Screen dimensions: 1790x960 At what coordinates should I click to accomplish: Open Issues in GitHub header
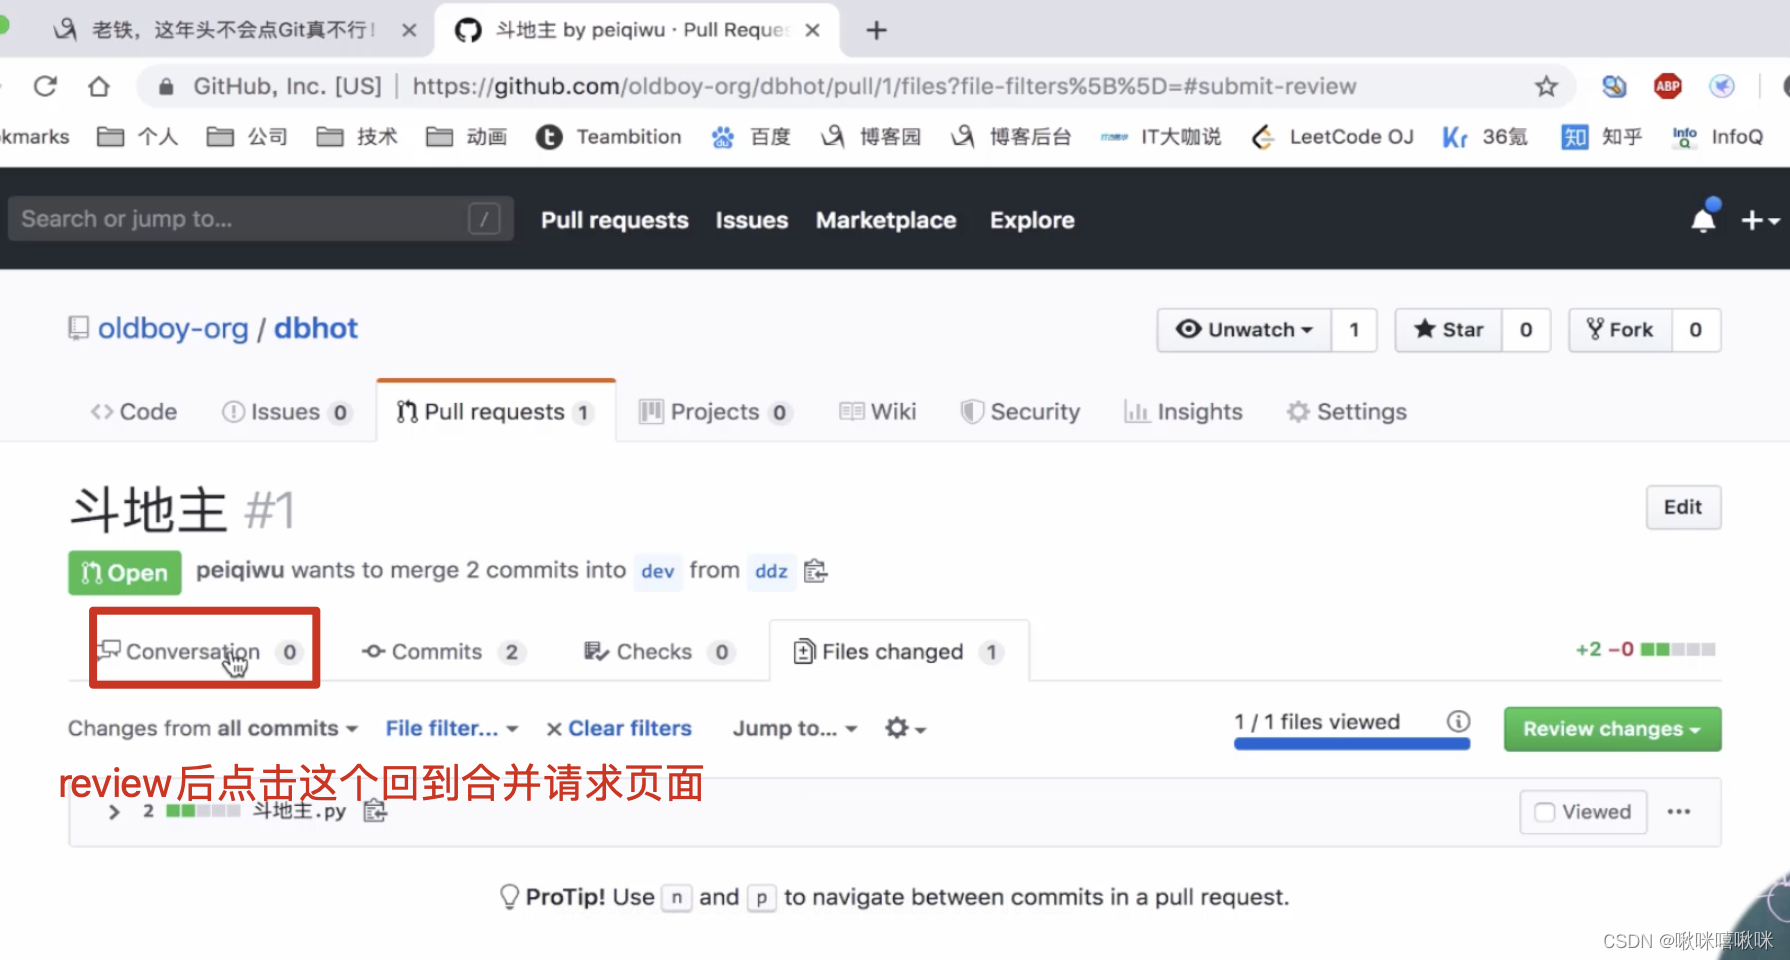coord(752,220)
